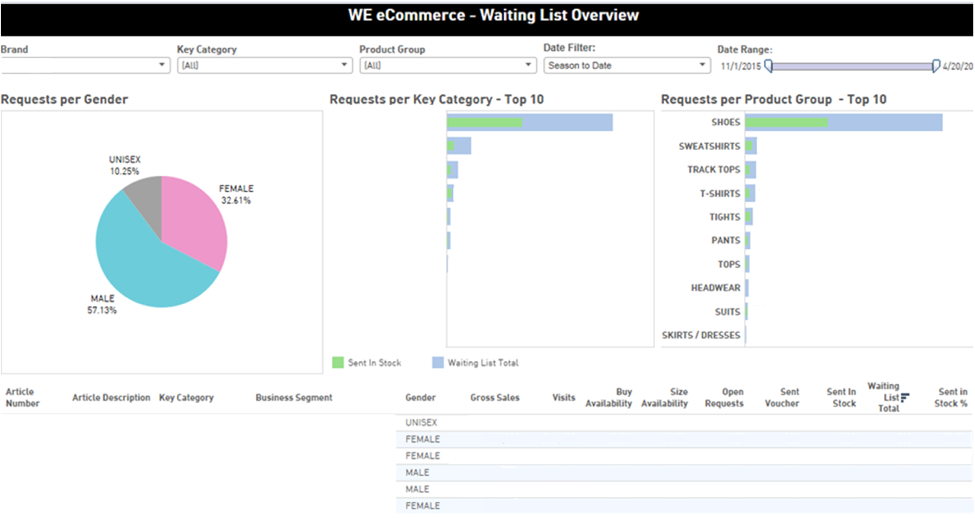Open the Product Group filter dropdown

click(x=447, y=65)
